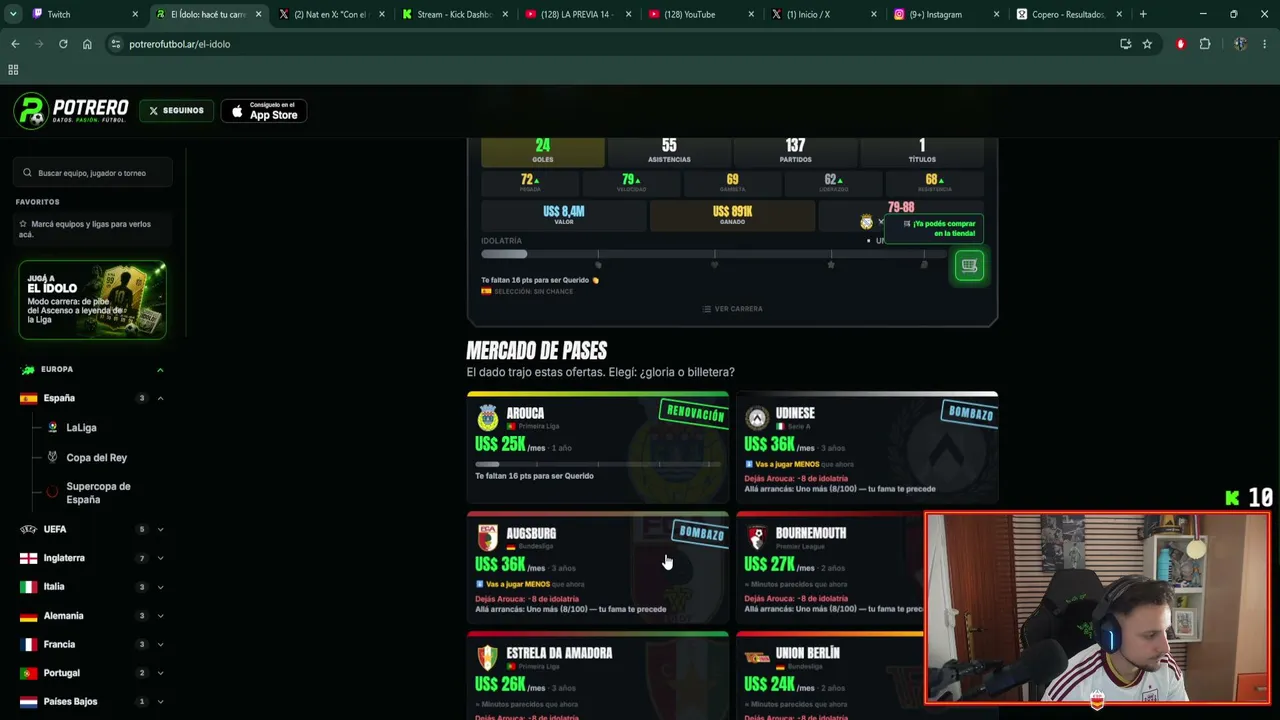Click the Bournemouth club crest
The width and height of the screenshot is (1280, 720).
(x=757, y=538)
